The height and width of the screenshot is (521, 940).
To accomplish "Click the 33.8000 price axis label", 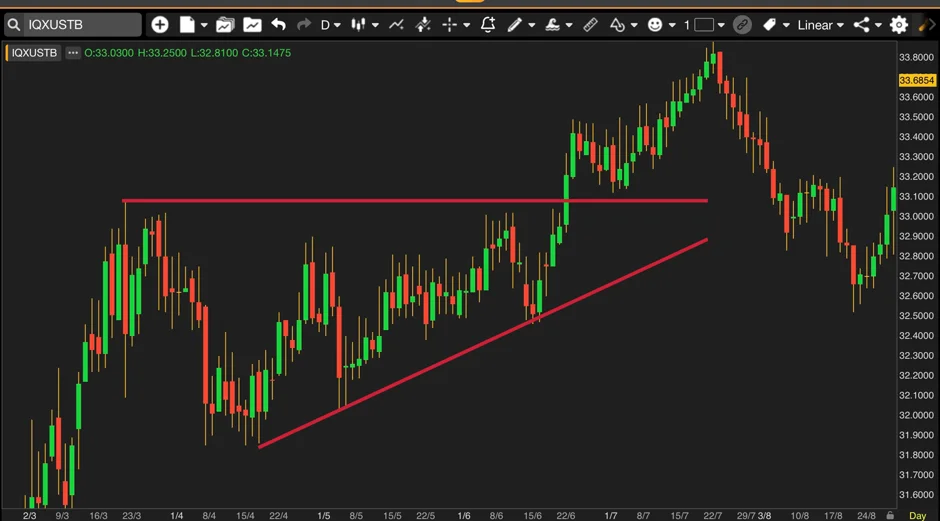I will [916, 58].
